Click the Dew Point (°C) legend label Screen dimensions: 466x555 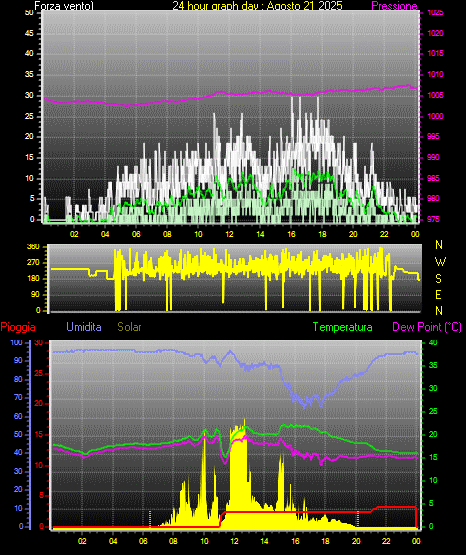tap(427, 327)
